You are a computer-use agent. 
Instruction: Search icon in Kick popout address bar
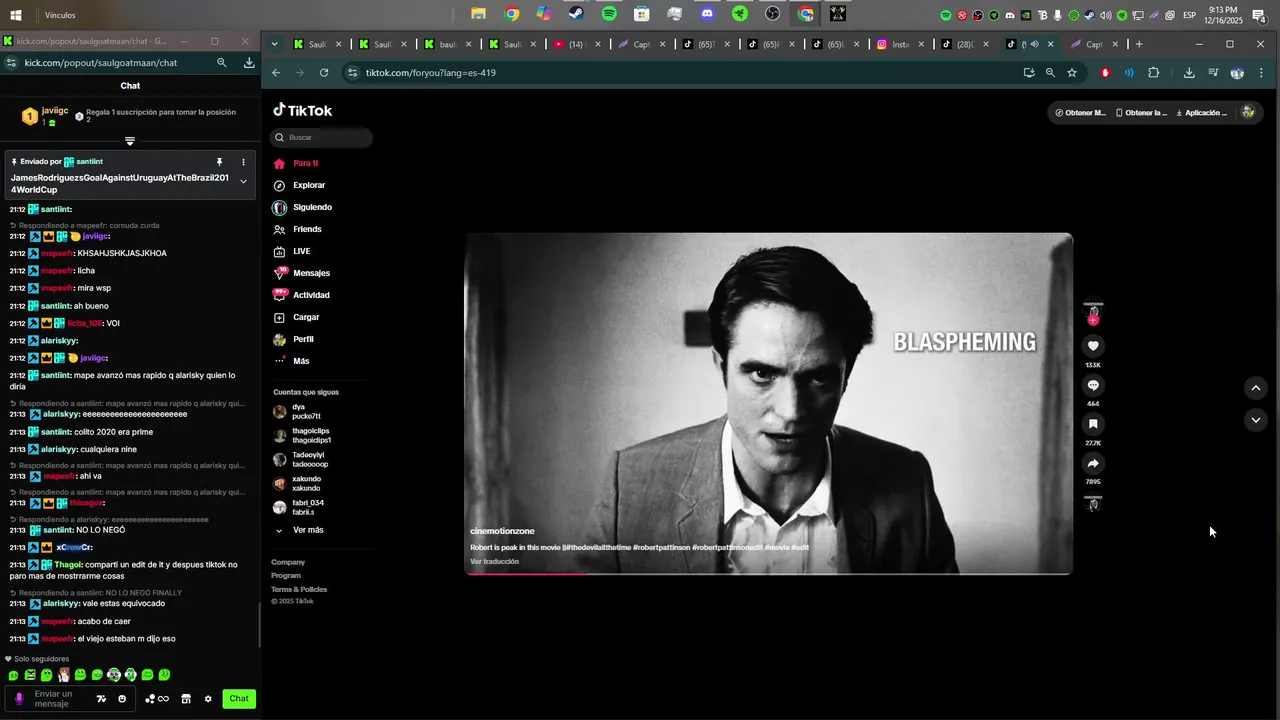[222, 62]
